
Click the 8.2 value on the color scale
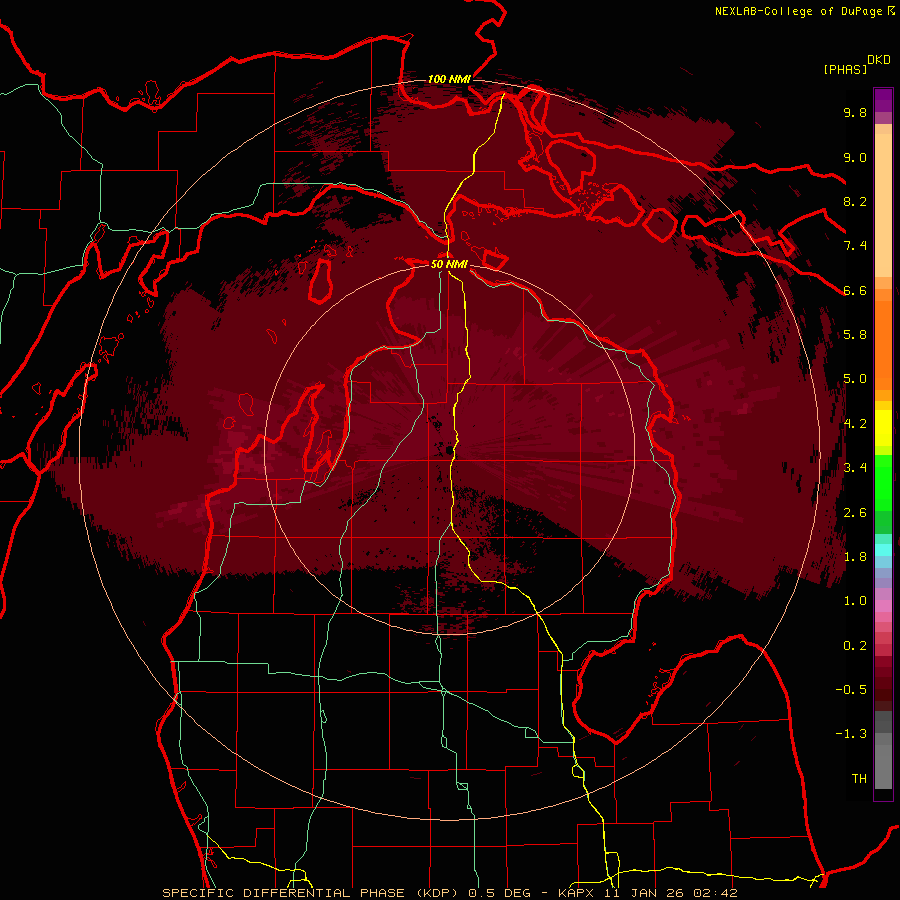tap(855, 201)
